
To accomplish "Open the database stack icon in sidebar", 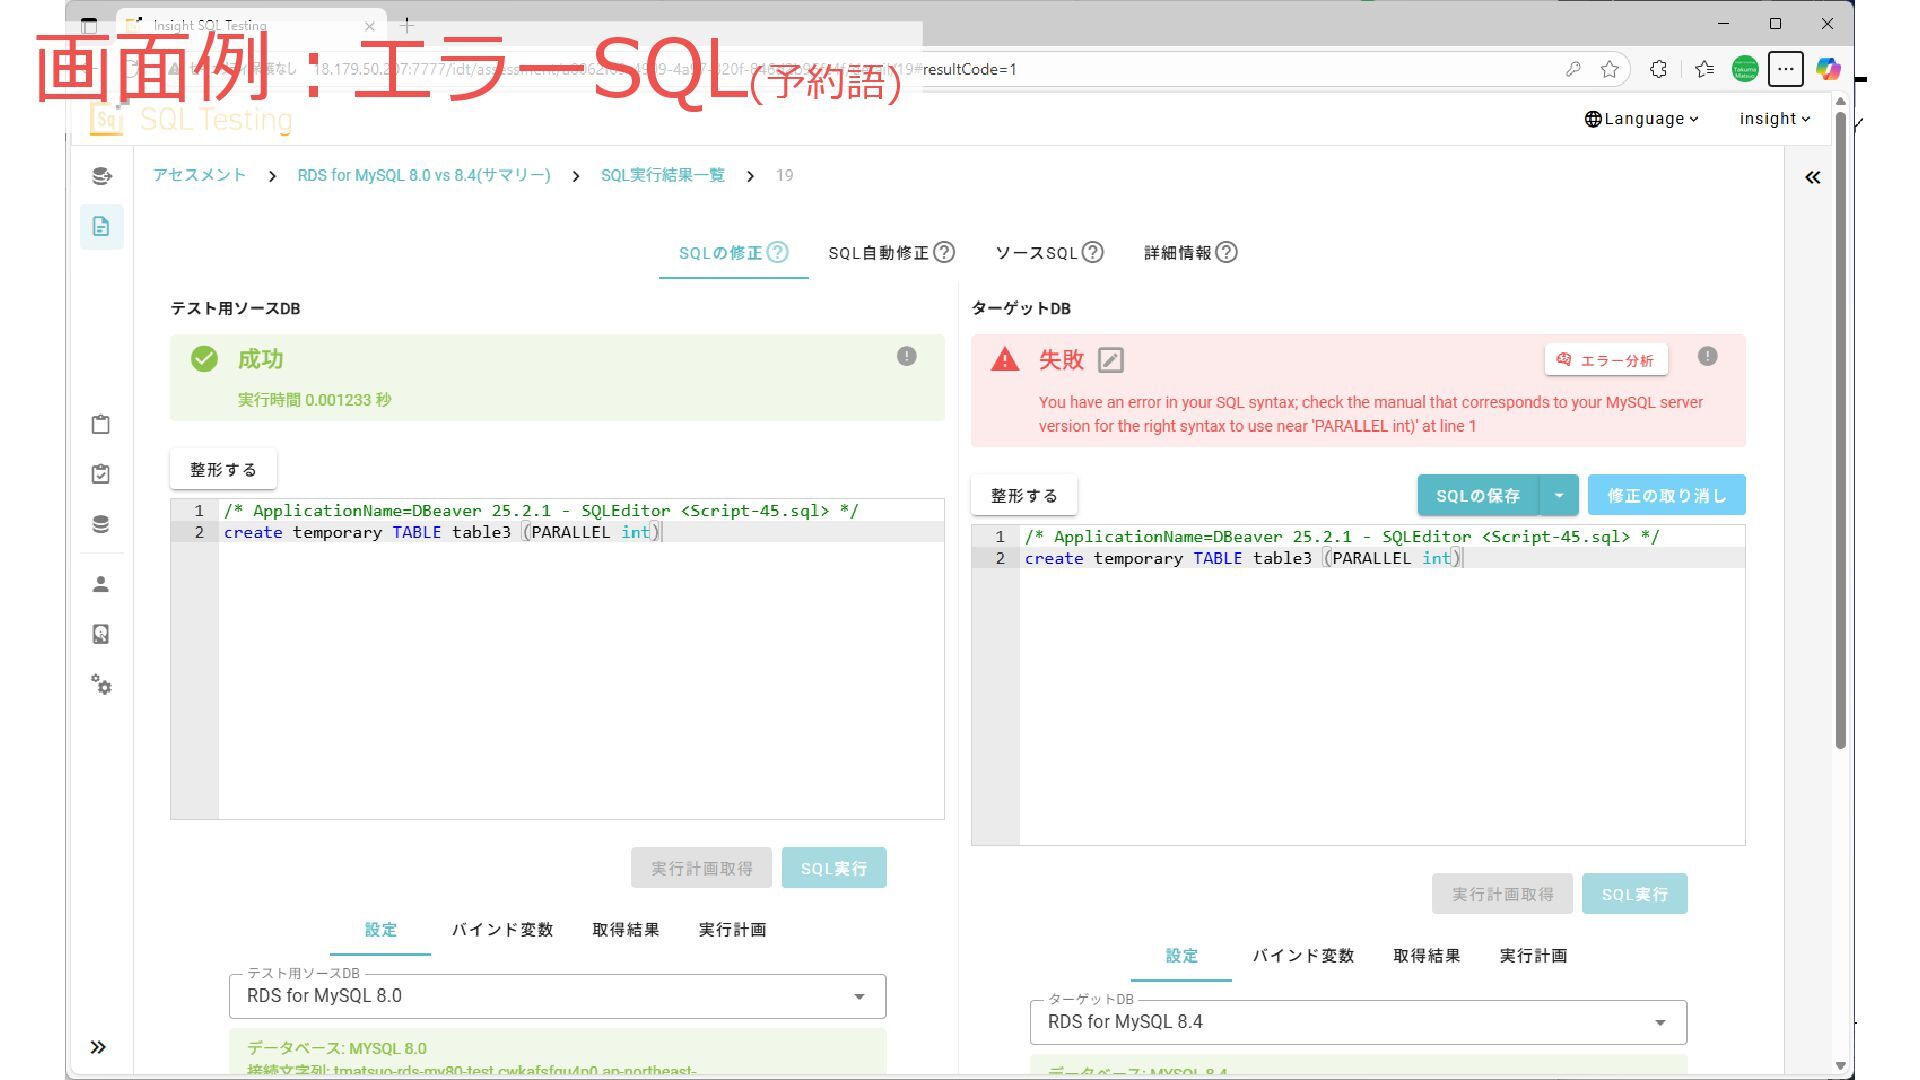I will tap(101, 524).
